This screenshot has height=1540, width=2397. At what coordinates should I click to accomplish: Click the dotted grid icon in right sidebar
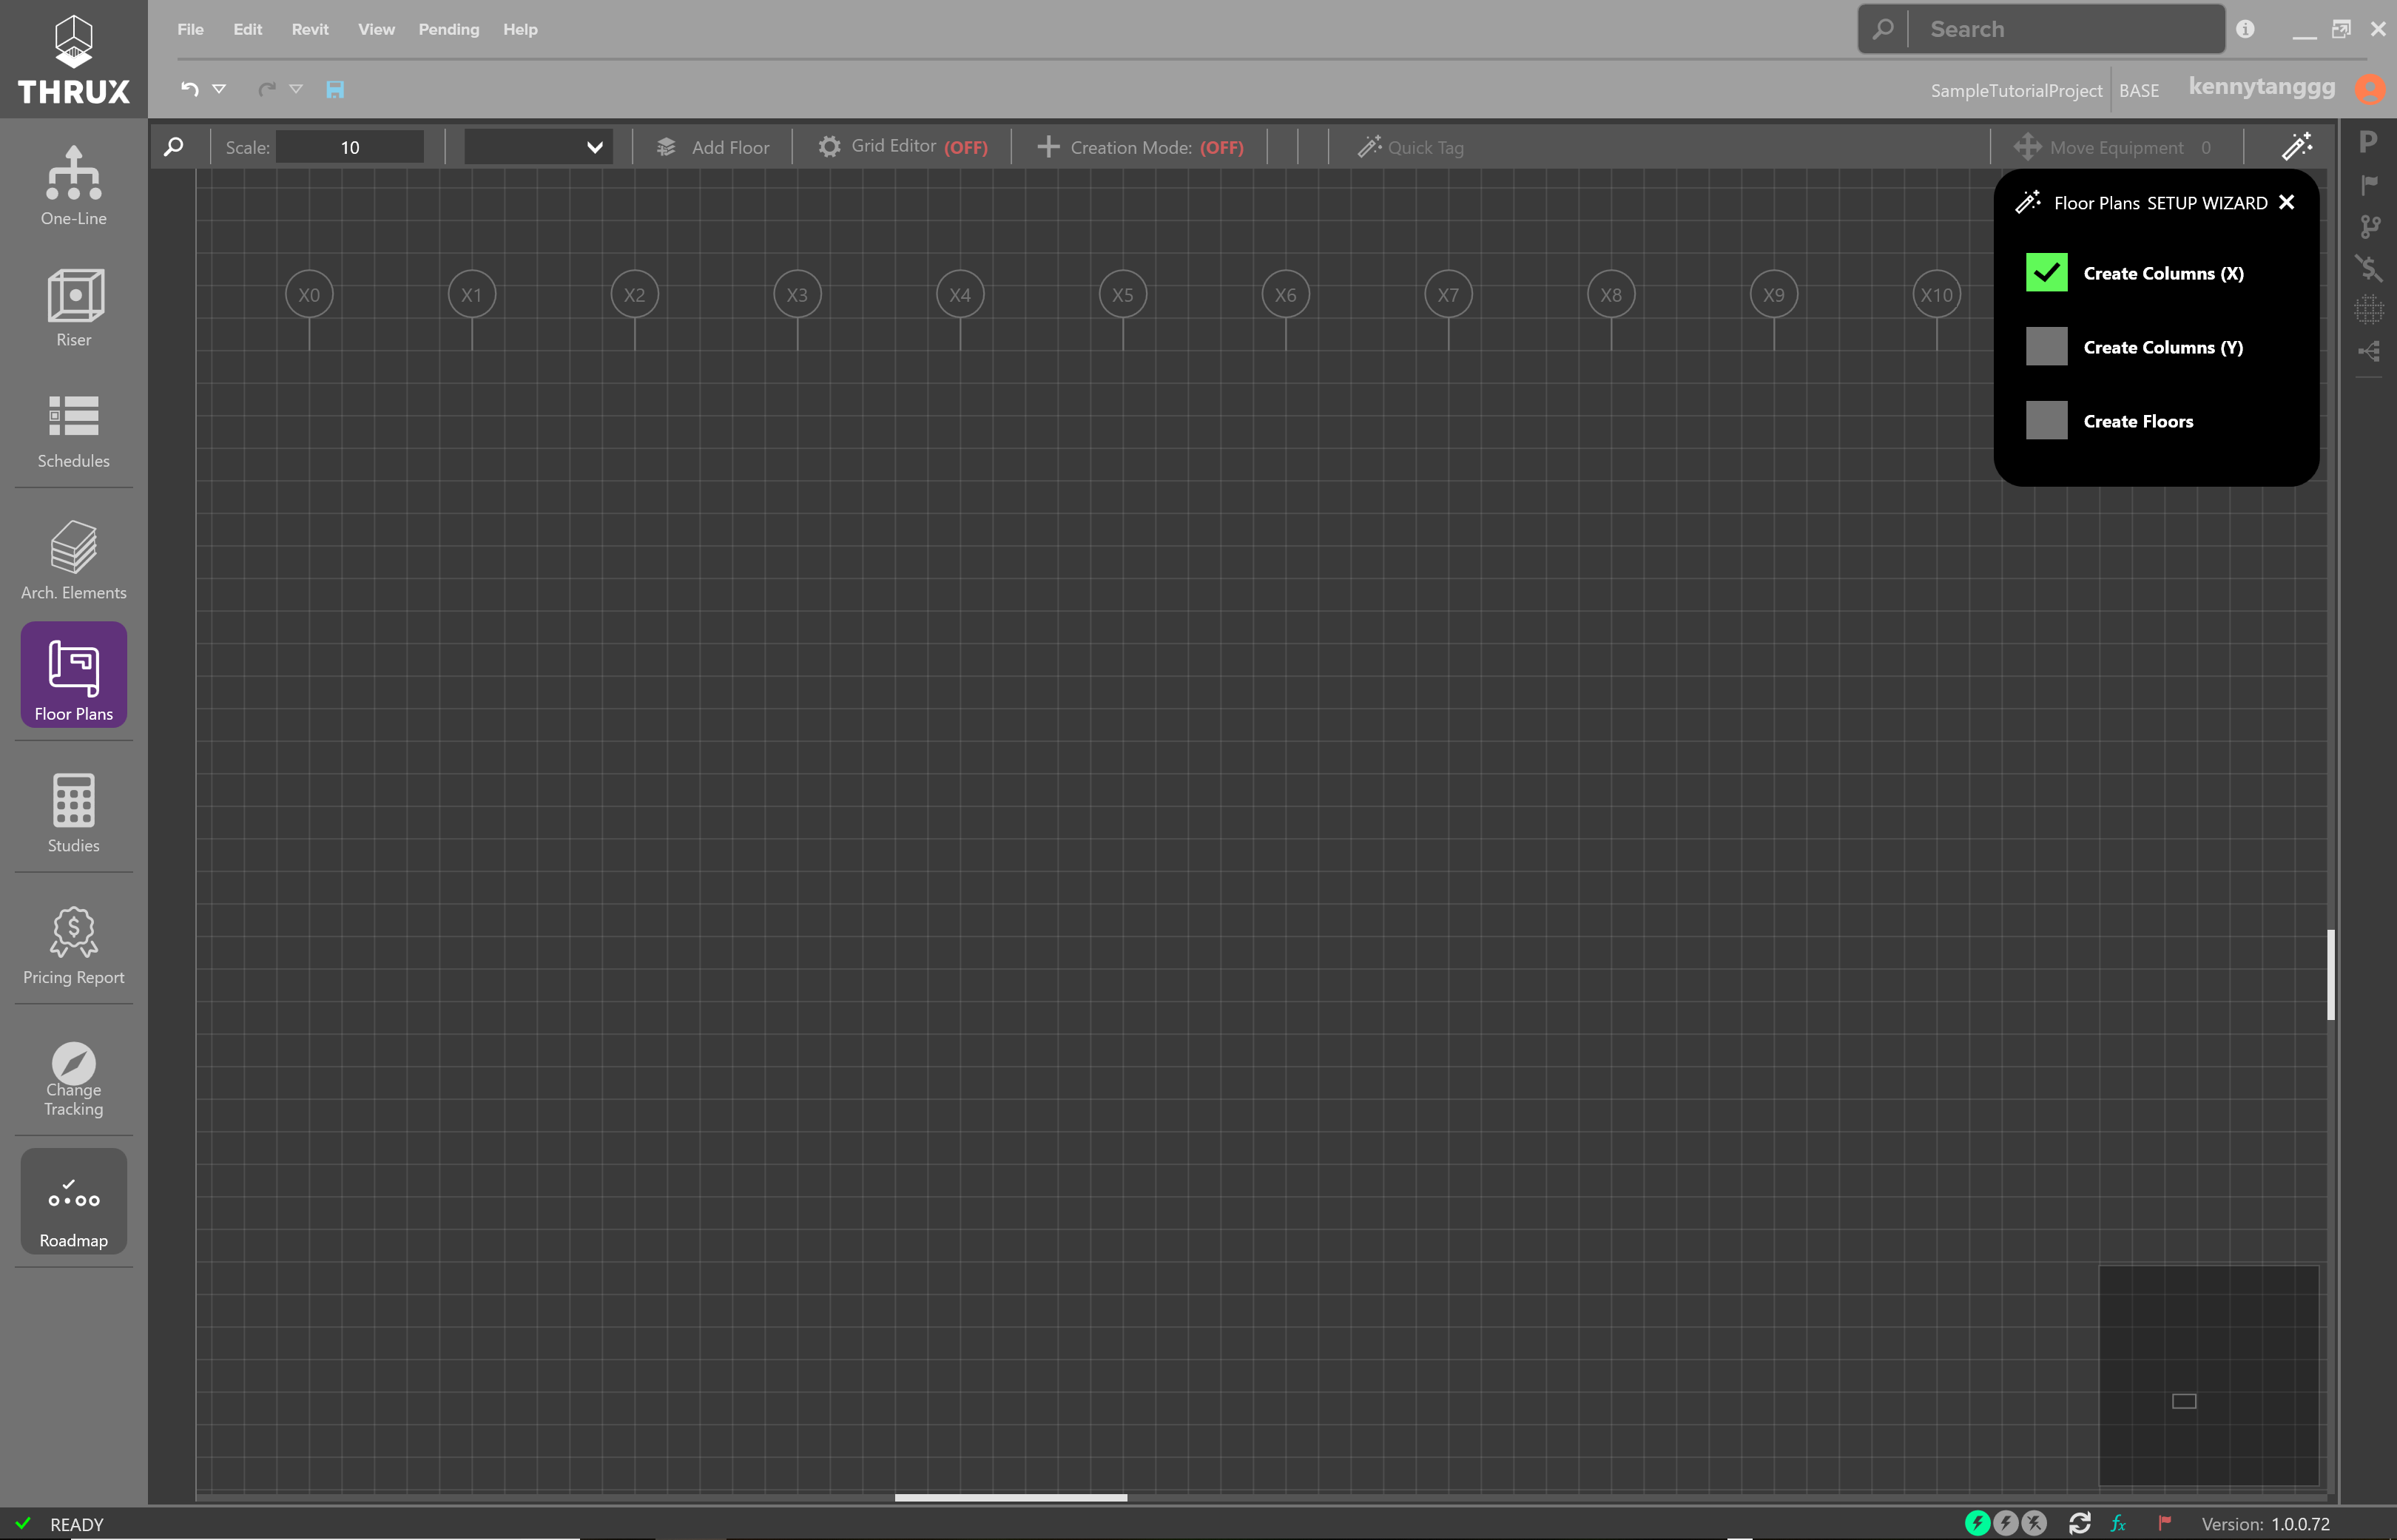click(x=2368, y=310)
